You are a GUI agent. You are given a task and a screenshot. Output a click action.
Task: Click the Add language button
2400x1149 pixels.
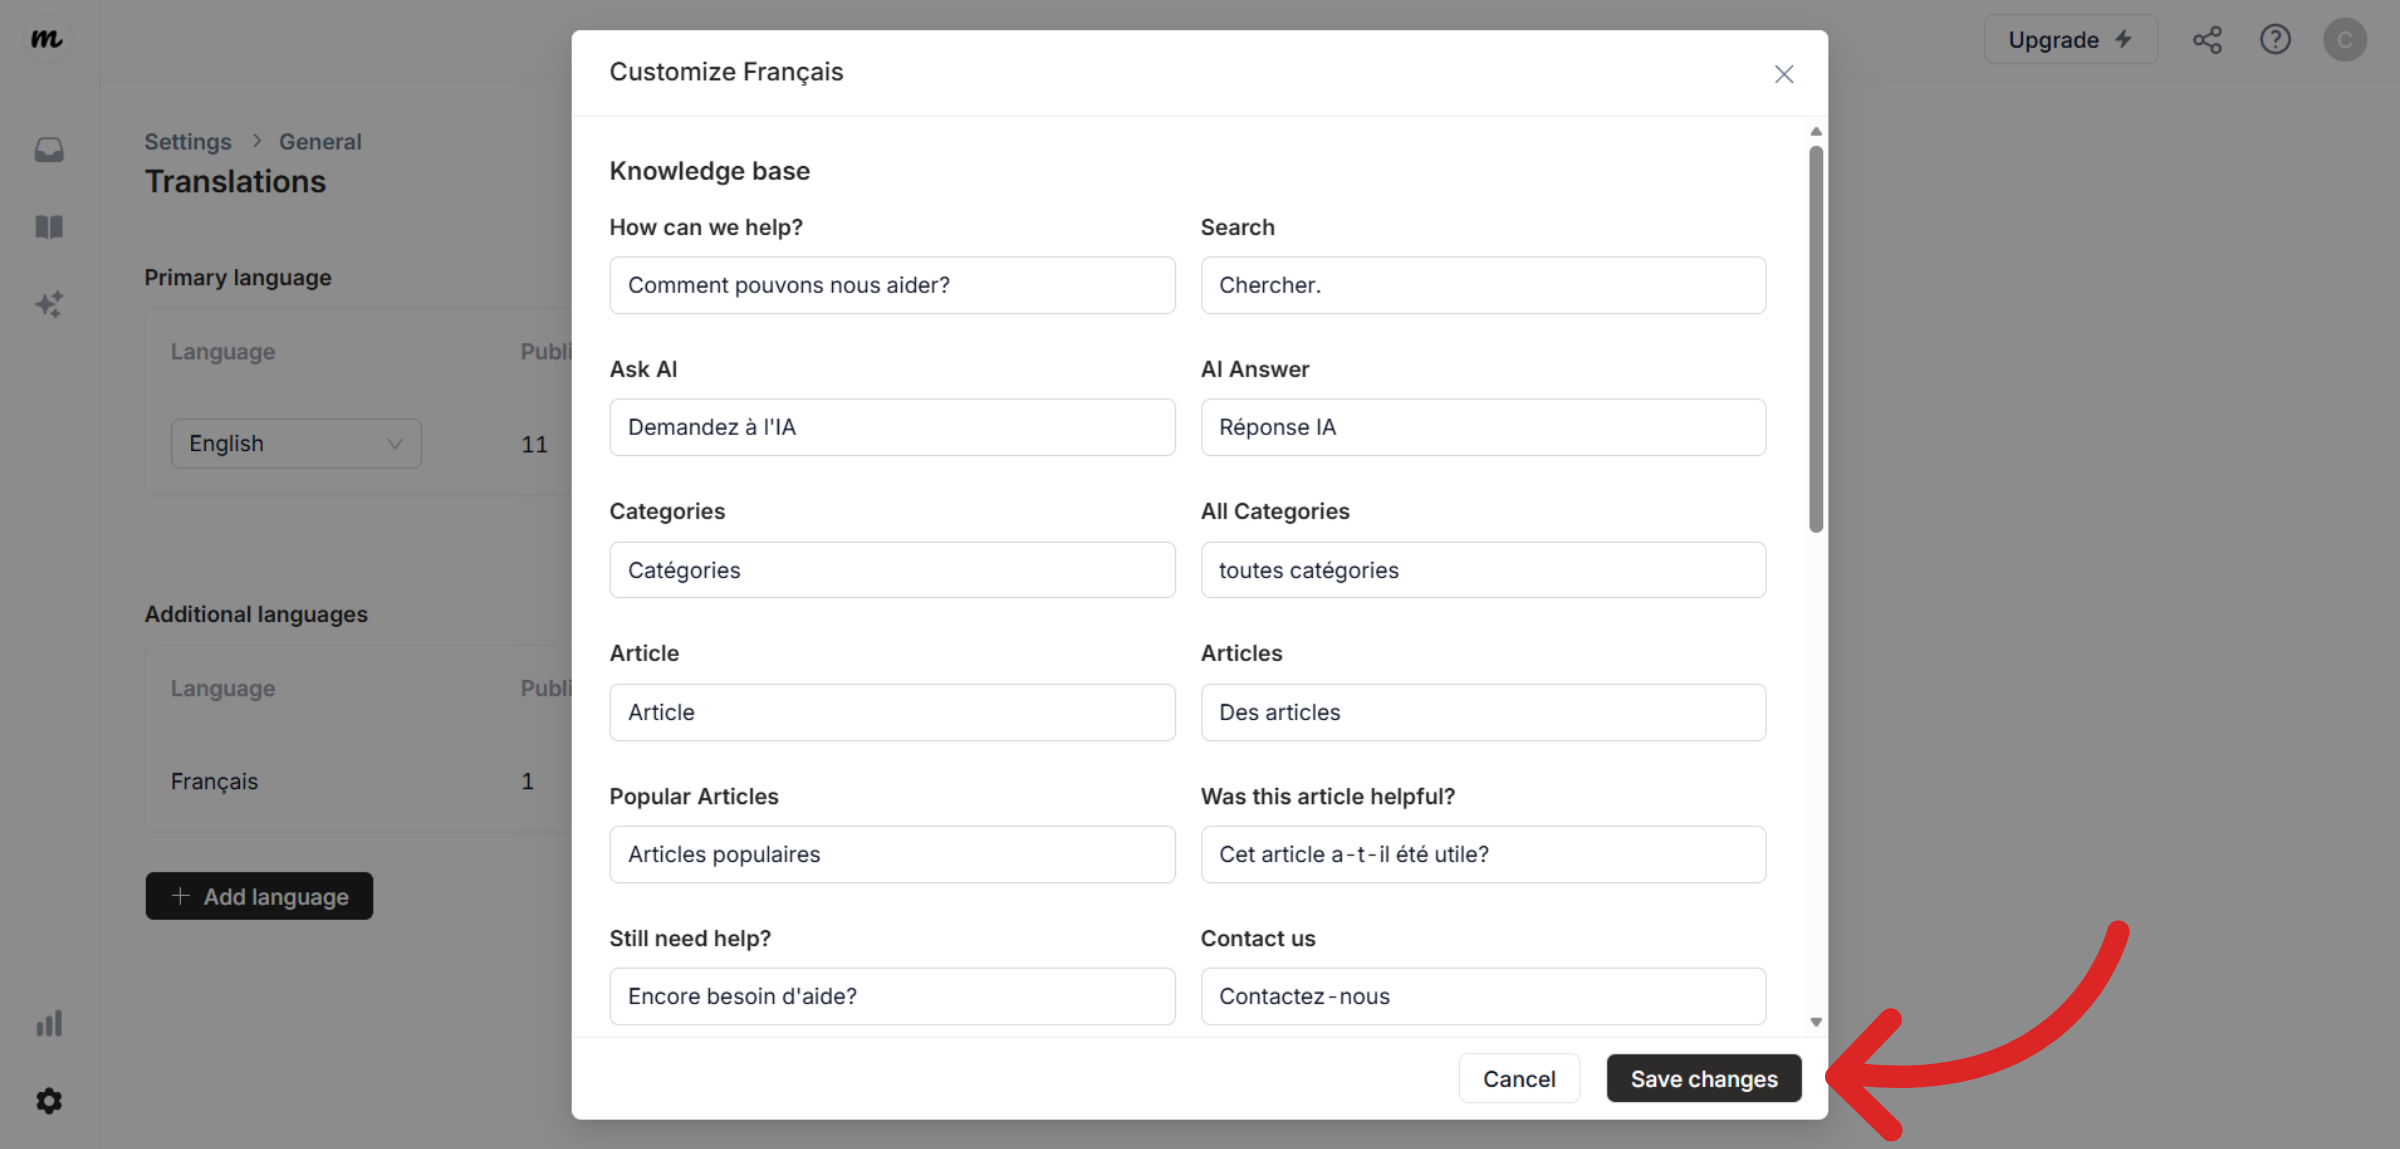tap(259, 896)
